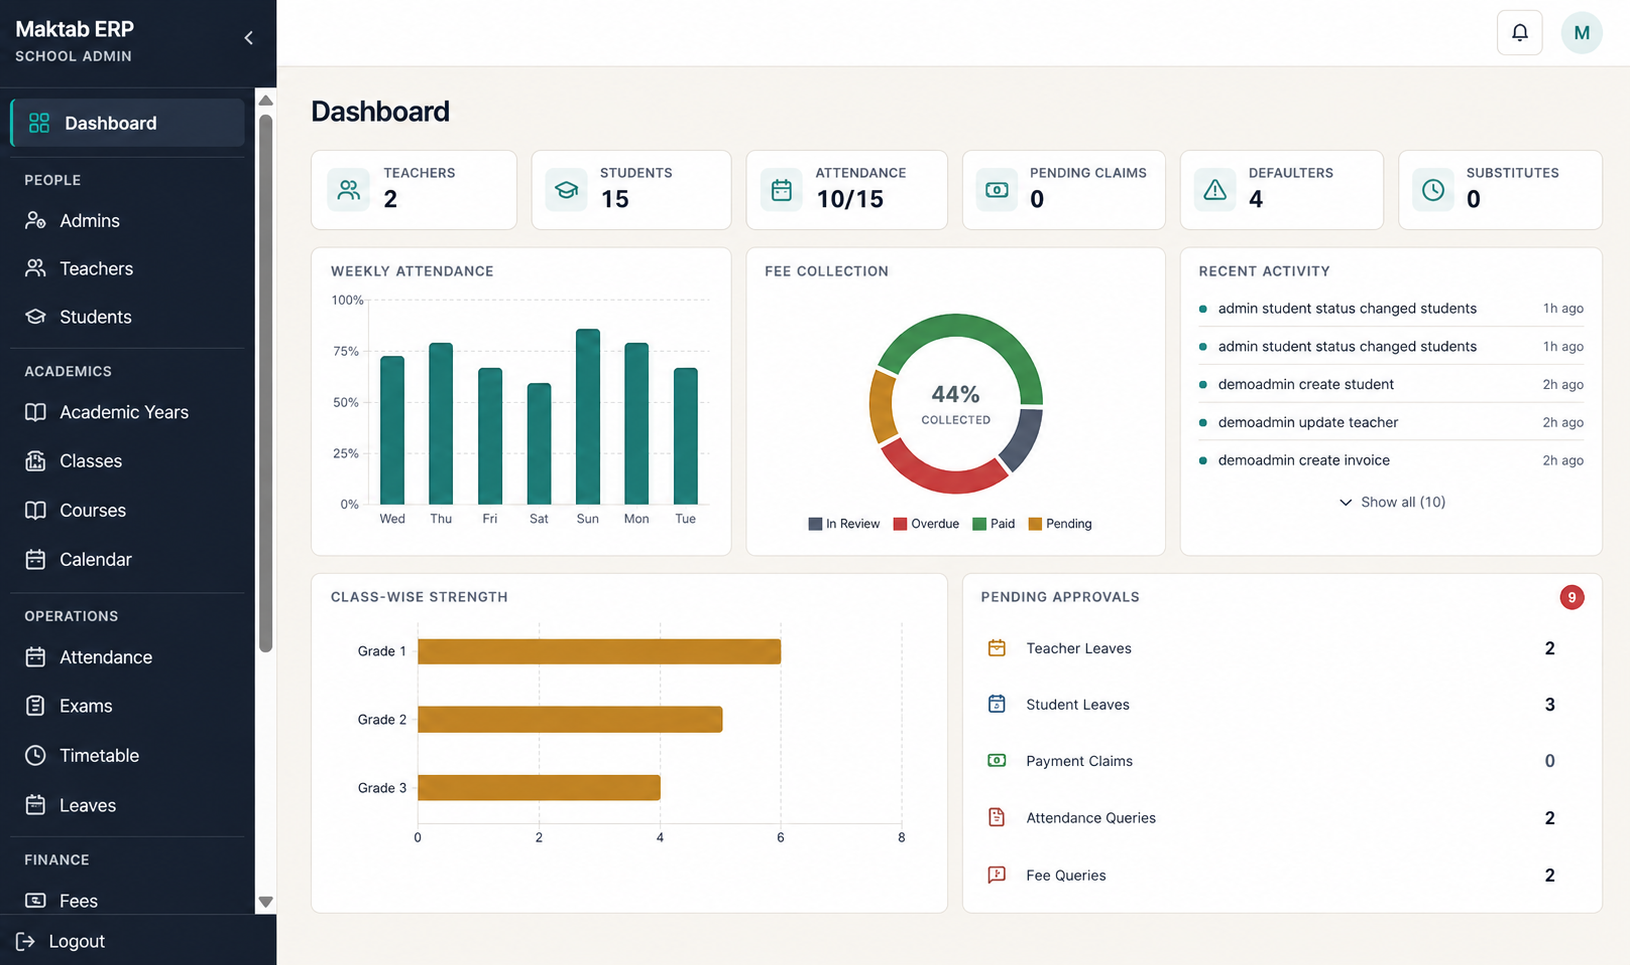The height and width of the screenshot is (965, 1630).
Task: Click the sidebar scroll up arrow
Action: [x=266, y=100]
